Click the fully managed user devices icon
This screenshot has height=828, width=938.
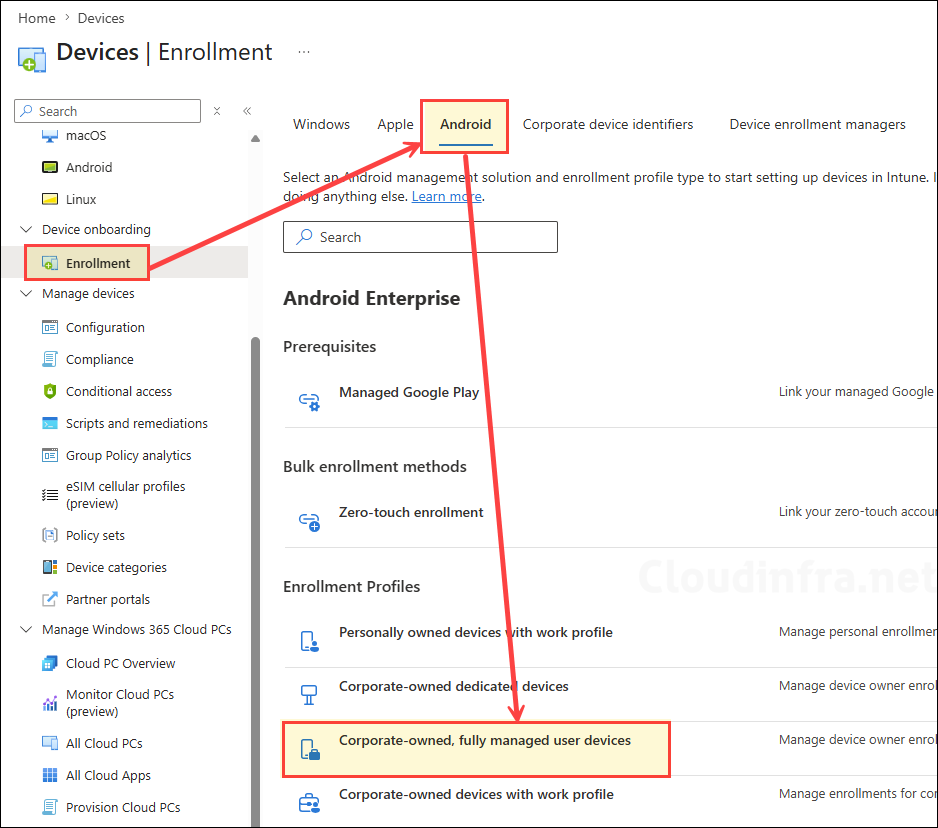click(x=310, y=749)
